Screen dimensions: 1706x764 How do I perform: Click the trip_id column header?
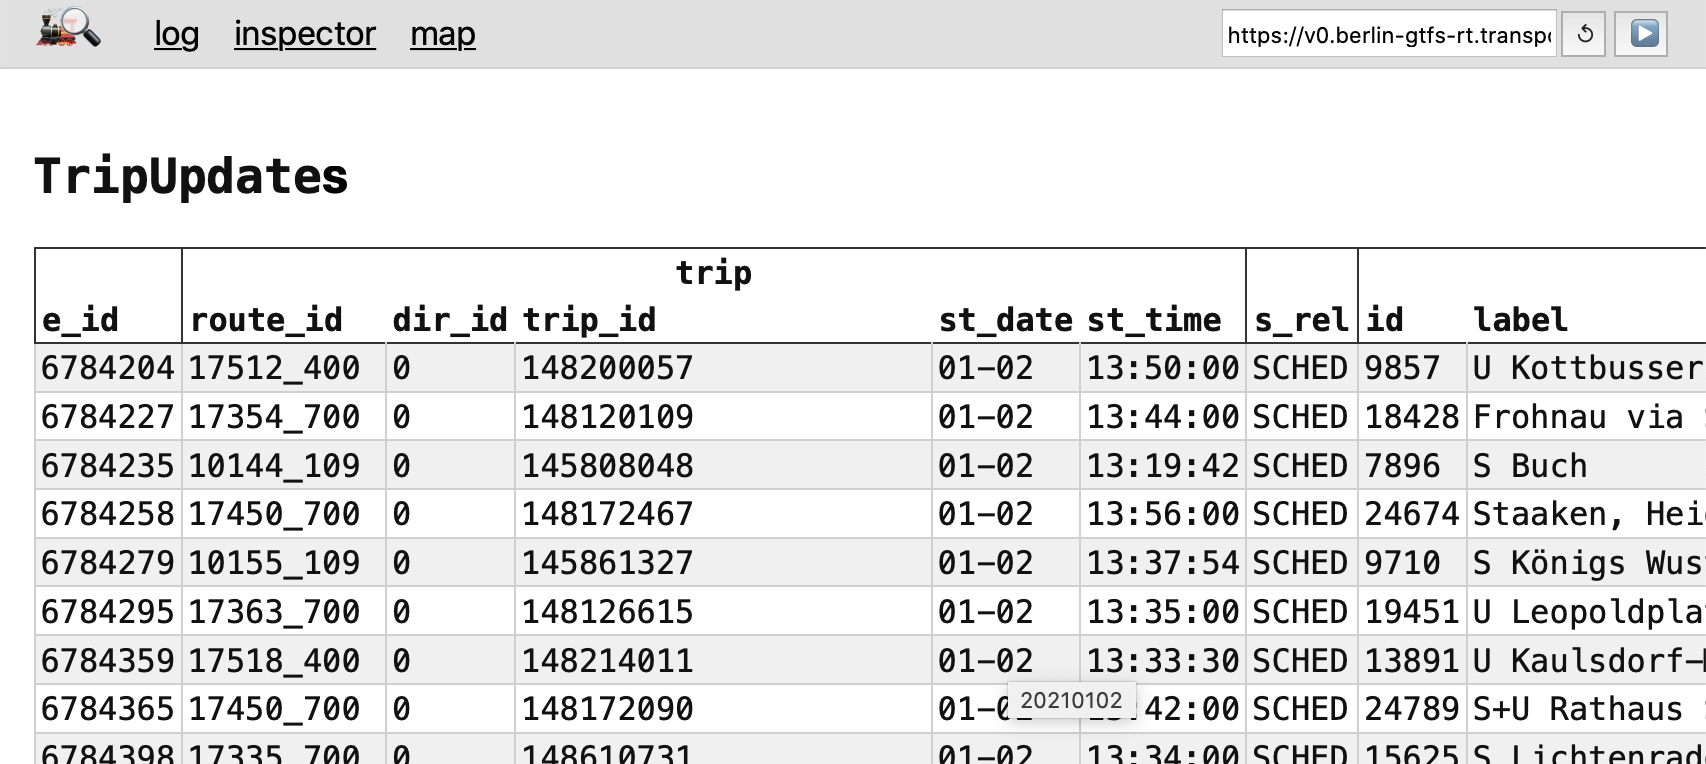(590, 320)
